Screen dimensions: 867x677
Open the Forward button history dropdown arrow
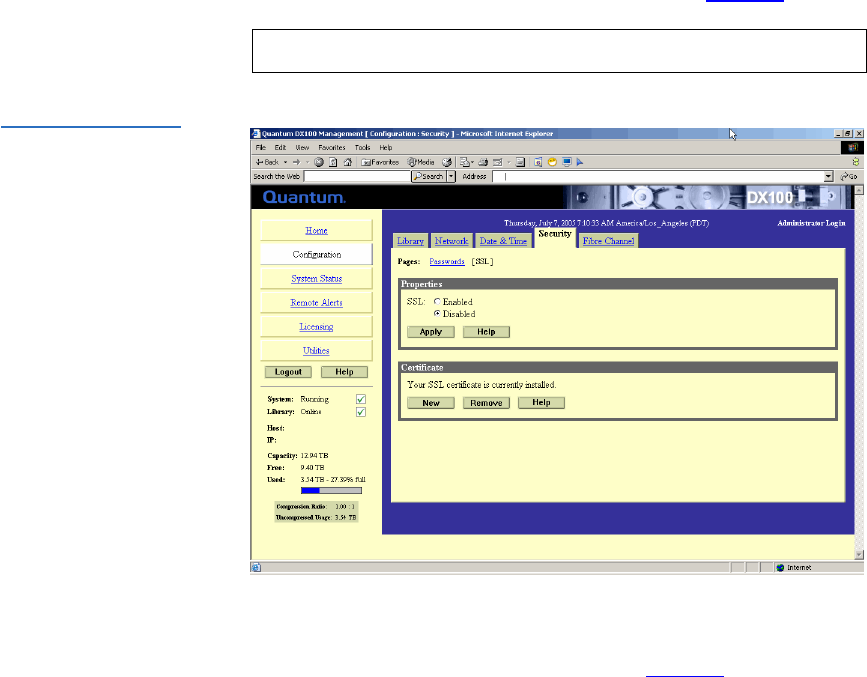(307, 162)
